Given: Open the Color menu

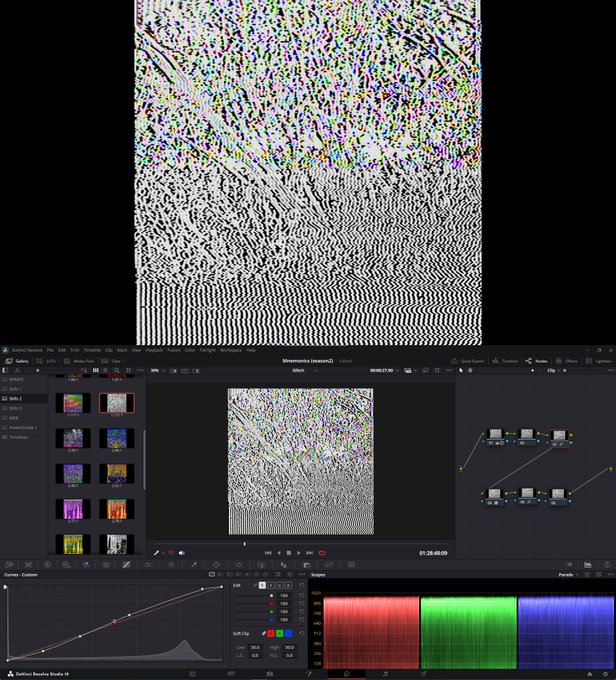Looking at the screenshot, I should point(190,350).
